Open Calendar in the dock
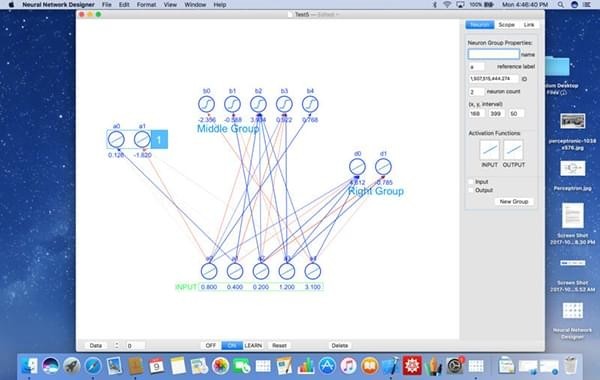 coord(157,366)
